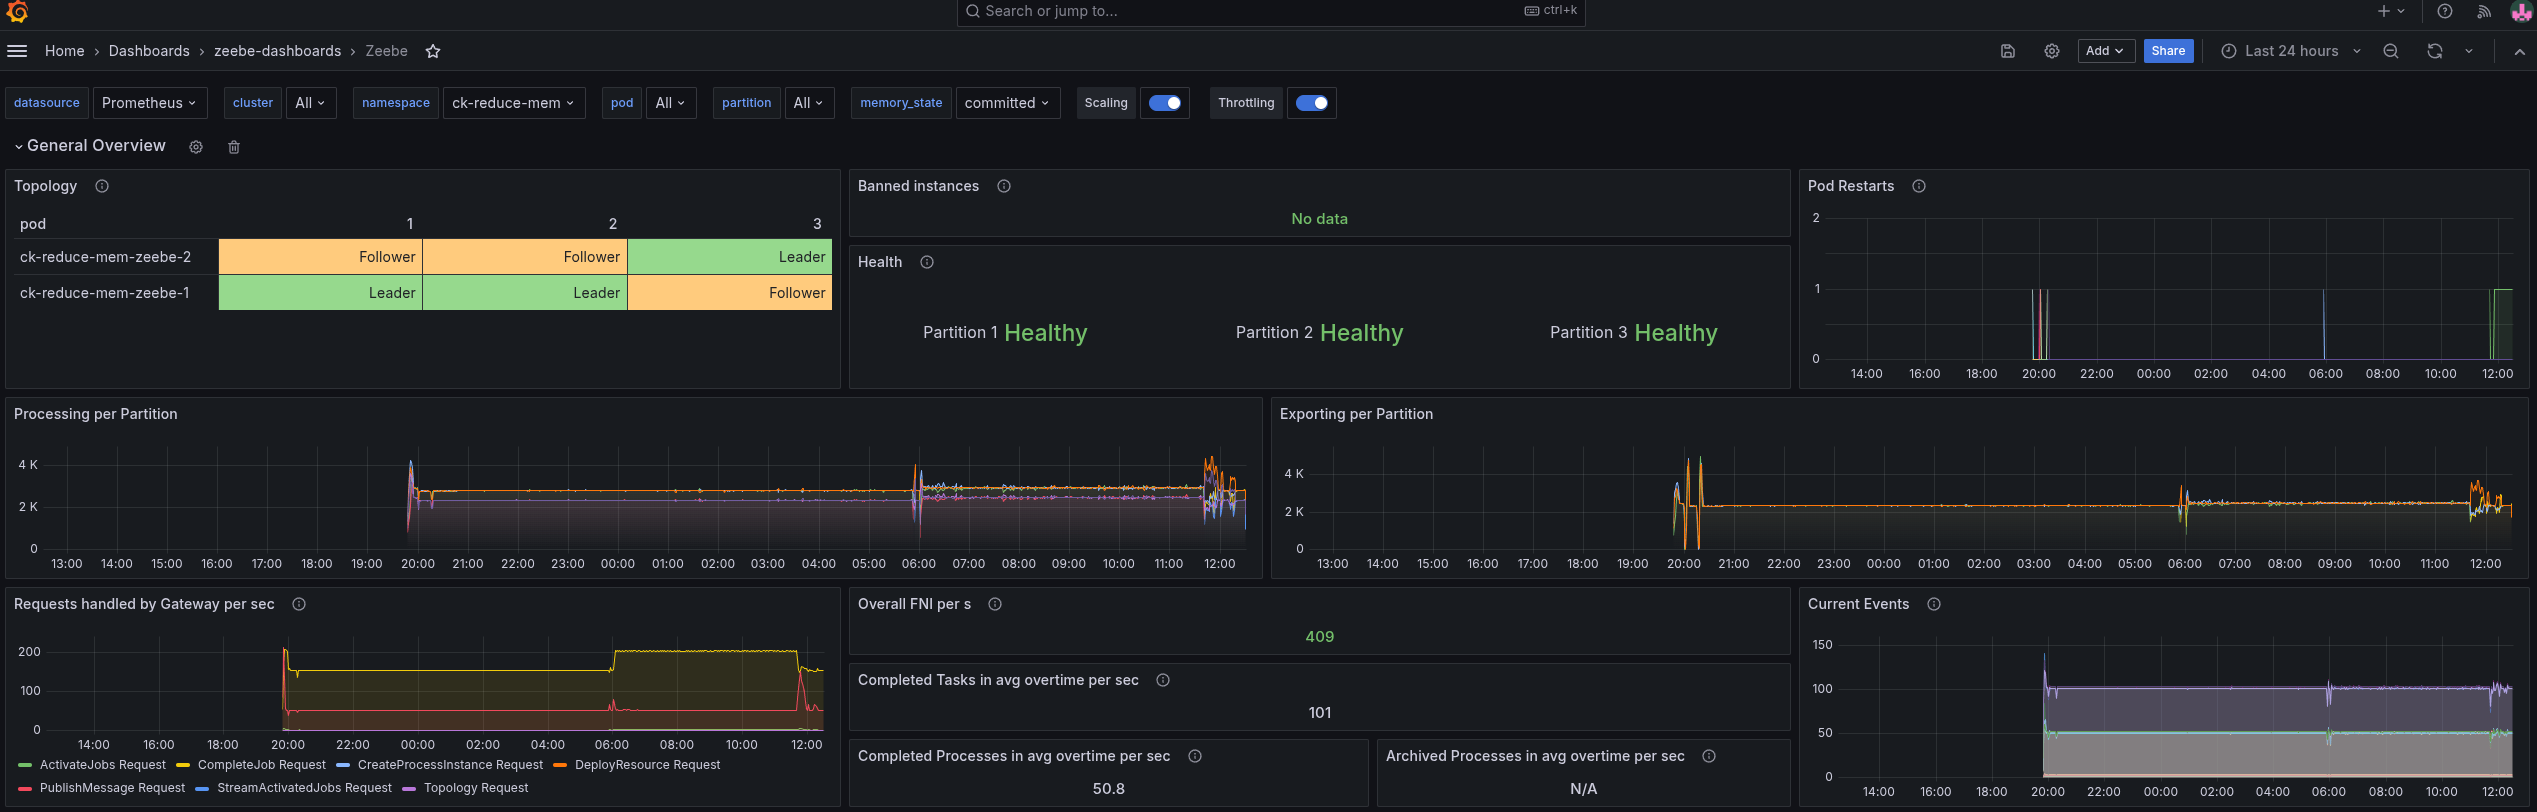2537x812 pixels.
Task: Show Pod Restarts info icon
Action: 1918,186
